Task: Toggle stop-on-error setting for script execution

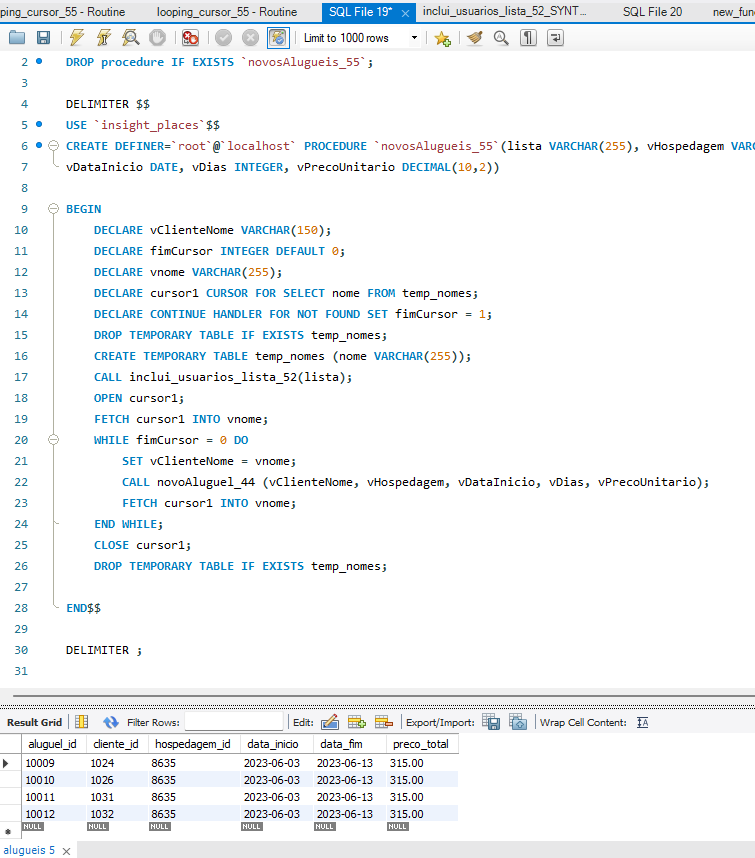Action: pos(190,38)
